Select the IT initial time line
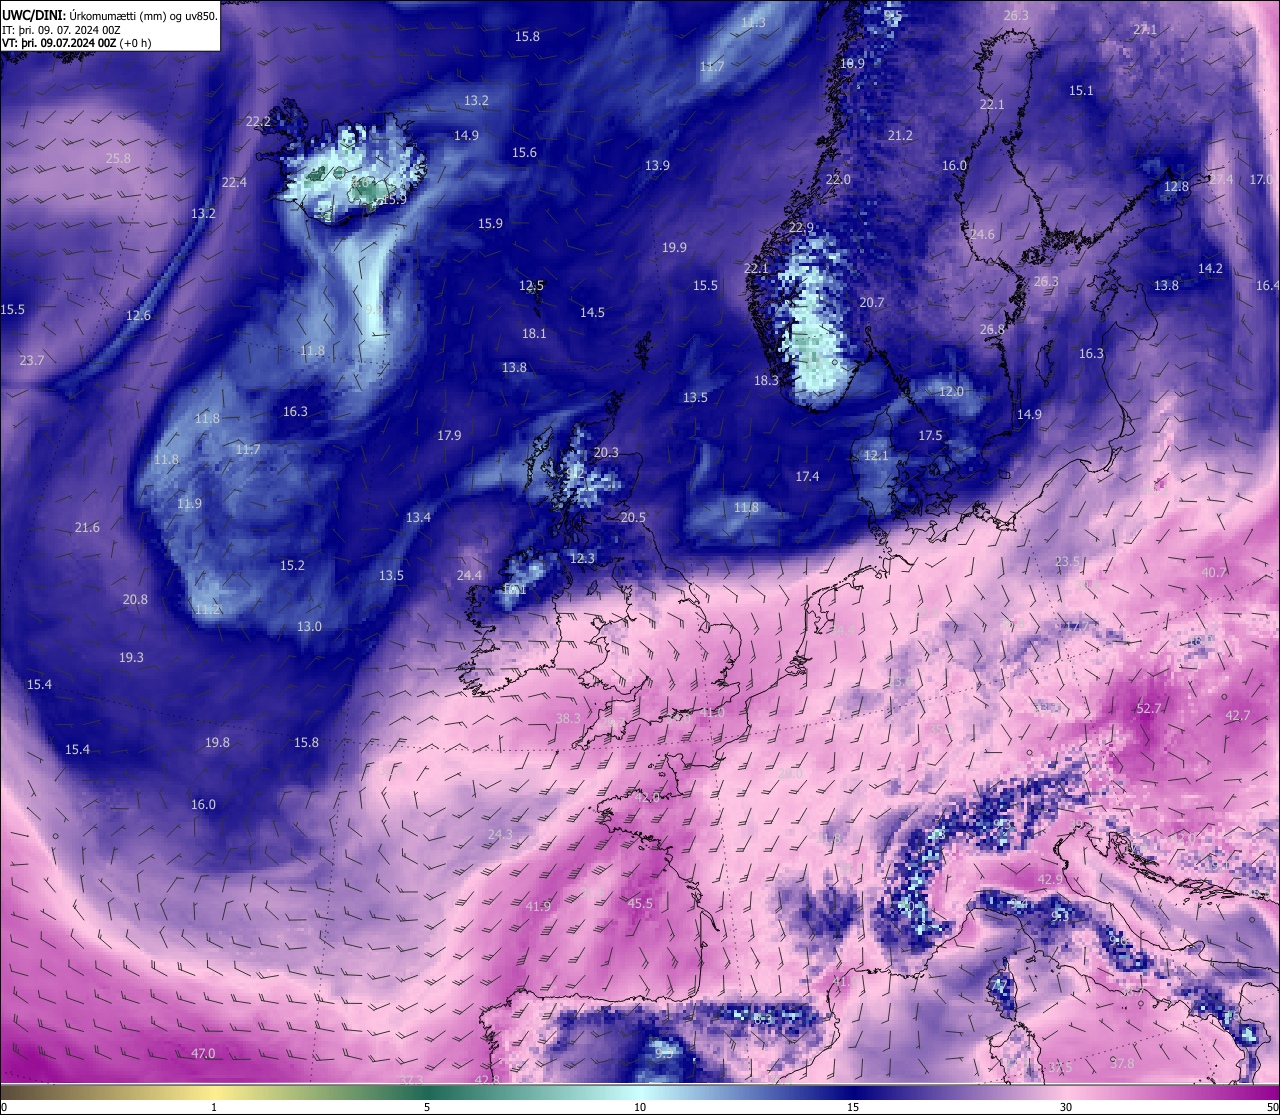This screenshot has height=1115, width=1280. click(x=61, y=31)
